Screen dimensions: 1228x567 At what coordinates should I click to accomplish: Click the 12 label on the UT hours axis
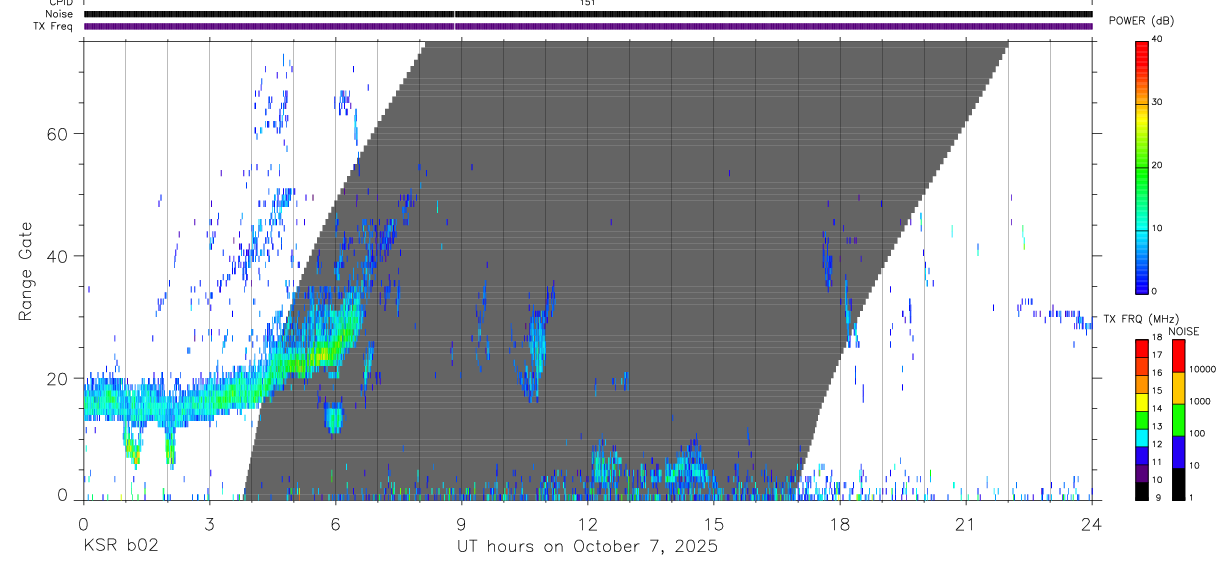pyautogui.click(x=587, y=523)
